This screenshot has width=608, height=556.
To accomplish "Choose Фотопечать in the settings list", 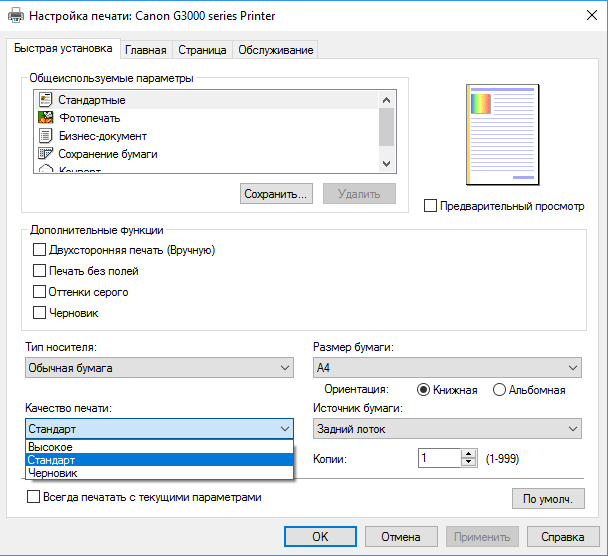I will pos(206,117).
